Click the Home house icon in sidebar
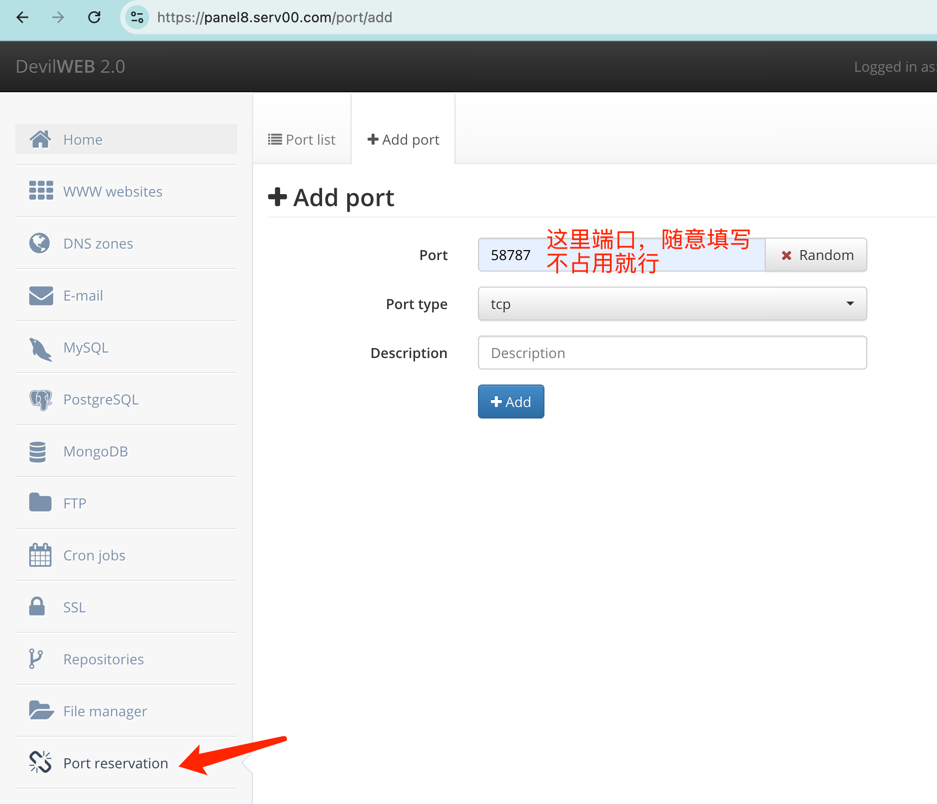The height and width of the screenshot is (804, 937). [x=40, y=139]
